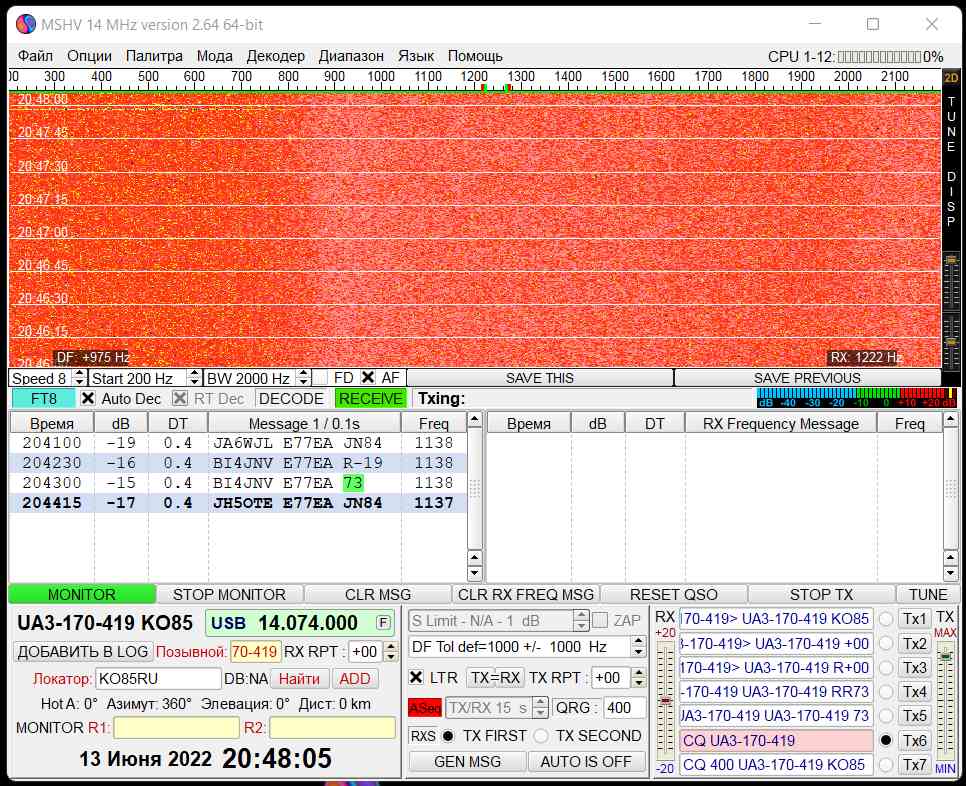Click the RXS button
The height and width of the screenshot is (786, 966).
tap(423, 736)
